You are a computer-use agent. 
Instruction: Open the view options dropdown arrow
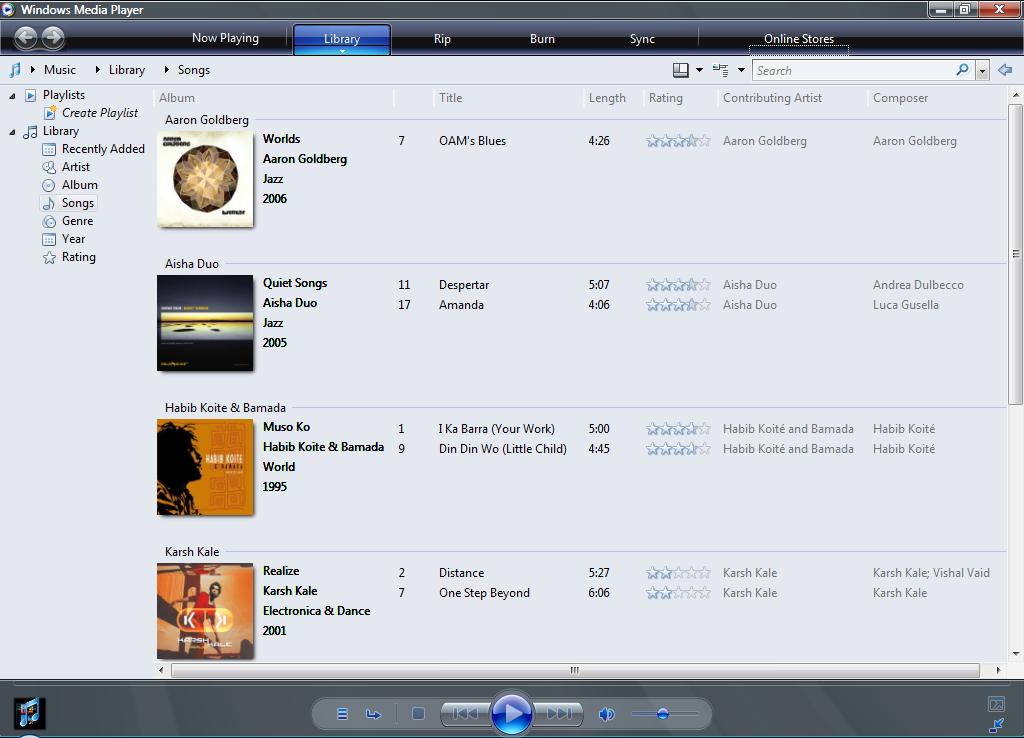click(x=741, y=70)
